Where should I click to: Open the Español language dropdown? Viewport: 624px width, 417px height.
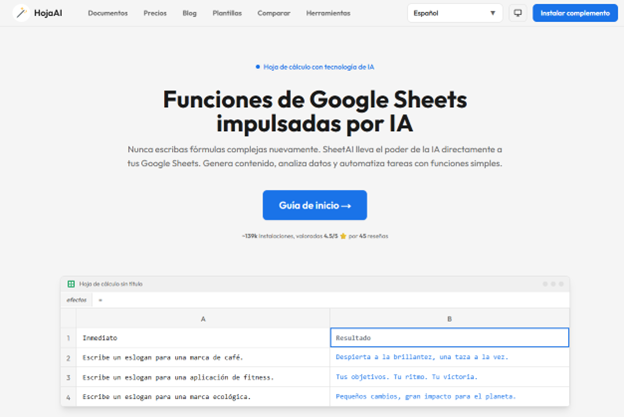tap(455, 13)
